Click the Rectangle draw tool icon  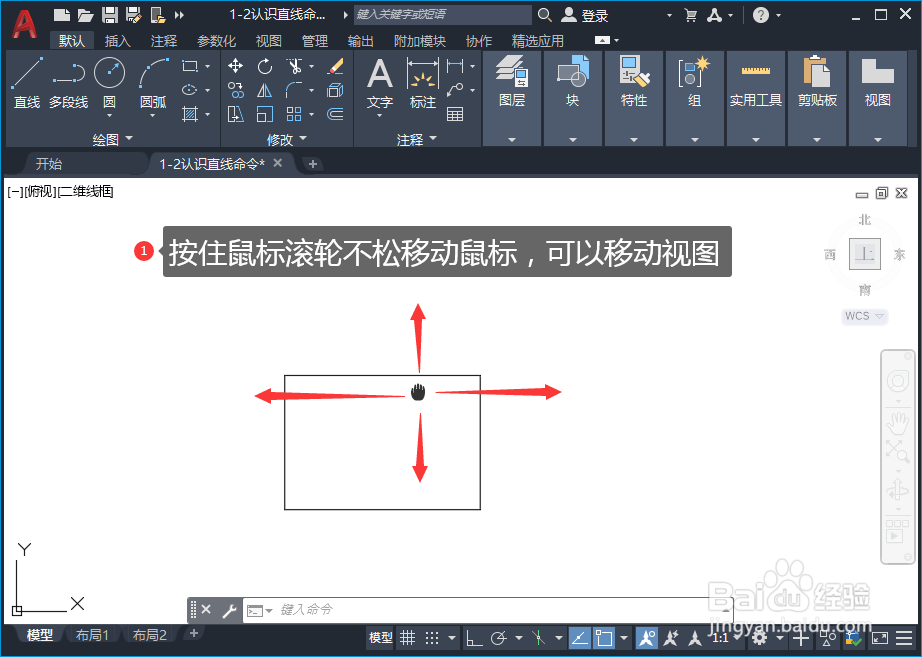(x=190, y=66)
